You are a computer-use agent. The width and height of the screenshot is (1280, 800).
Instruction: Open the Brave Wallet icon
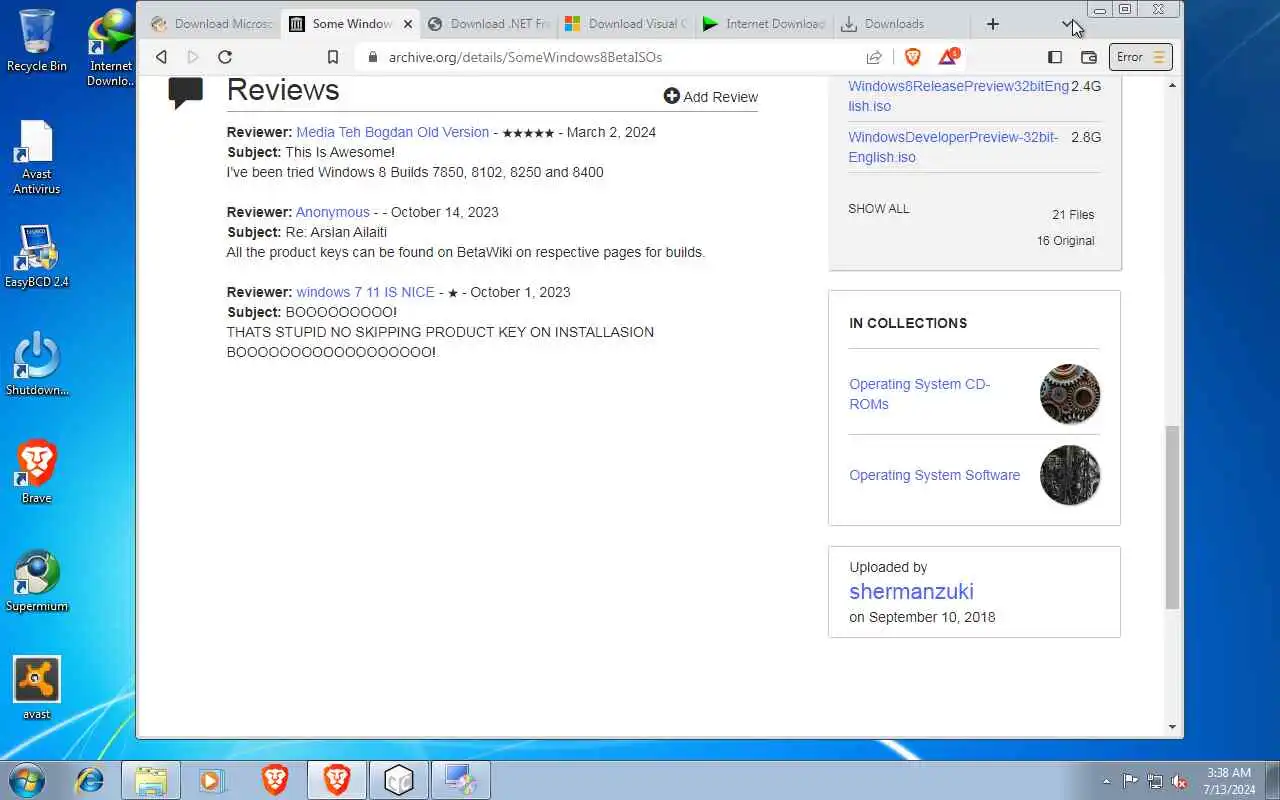click(x=1089, y=57)
